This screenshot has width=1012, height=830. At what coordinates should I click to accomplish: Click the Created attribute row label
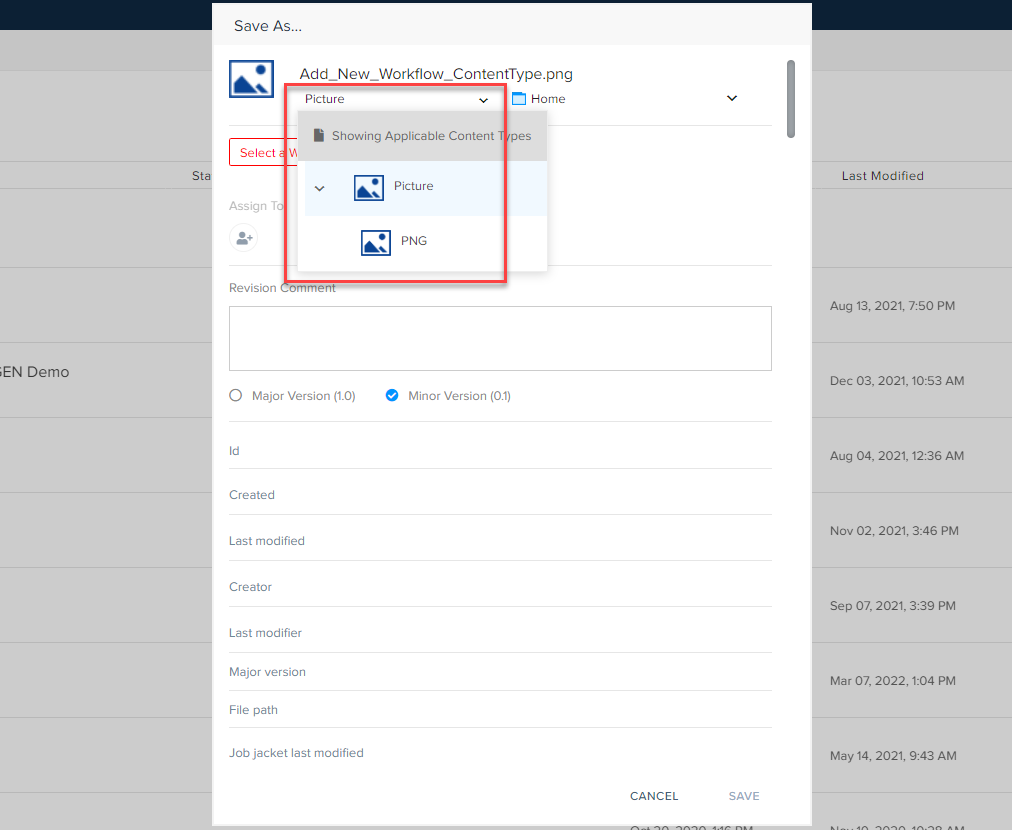pos(252,495)
